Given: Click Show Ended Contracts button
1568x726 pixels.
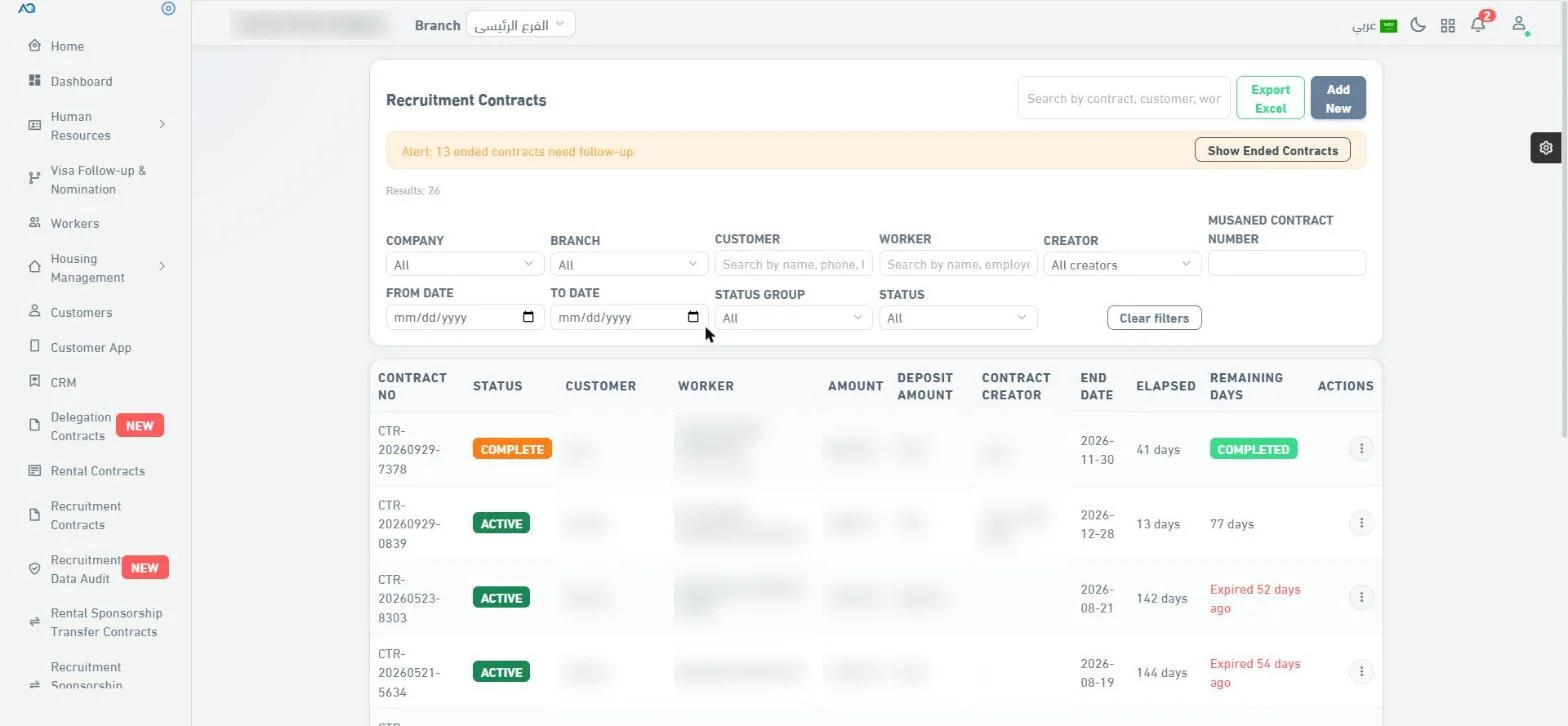Looking at the screenshot, I should click(1272, 150).
